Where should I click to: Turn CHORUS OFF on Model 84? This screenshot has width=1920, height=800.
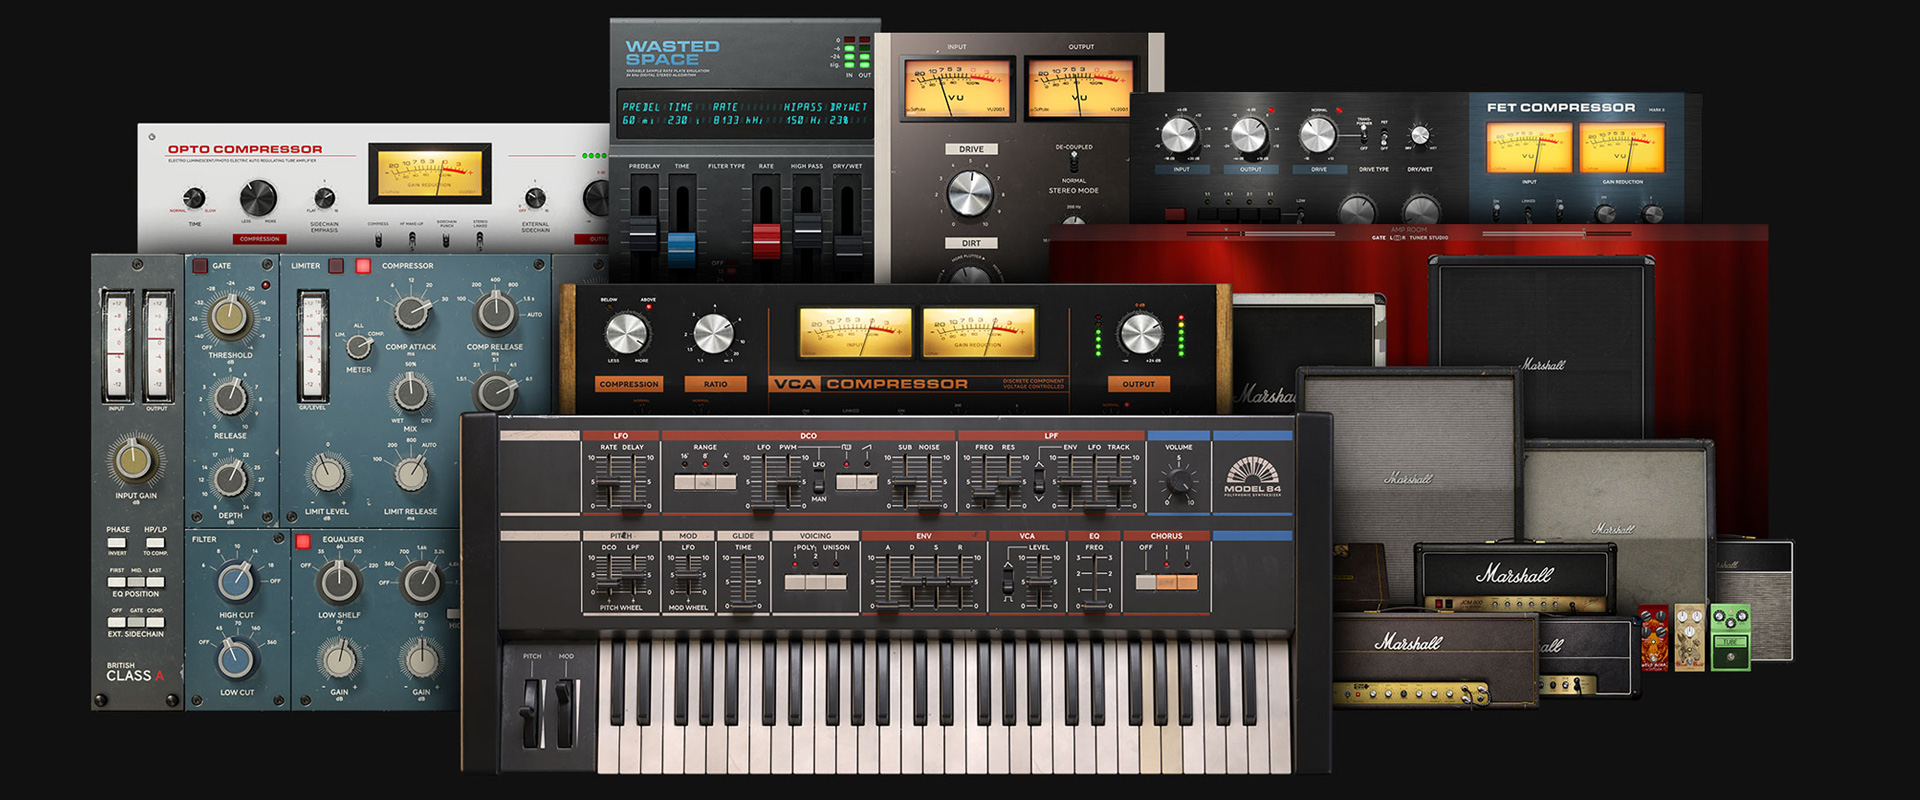[x=1146, y=581]
